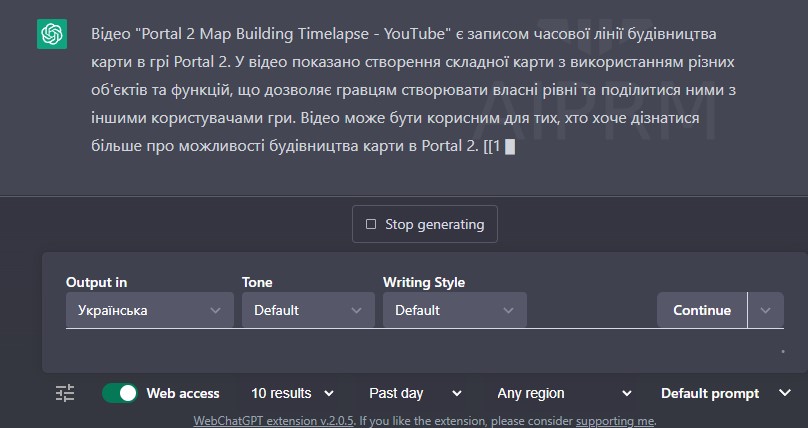
Task: Open the WebChatGPT options sliders icon
Action: click(x=65, y=393)
